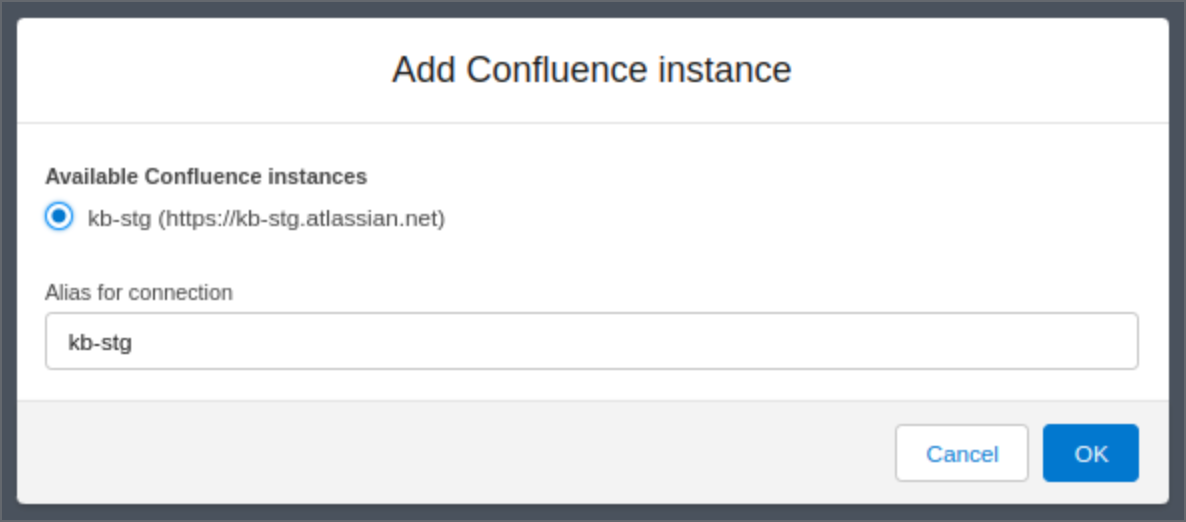
Task: Click the word Available in the heading
Action: tap(92, 177)
